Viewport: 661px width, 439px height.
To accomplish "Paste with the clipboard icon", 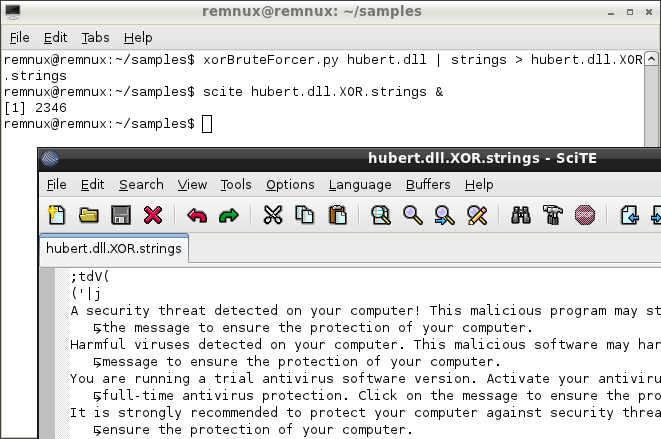I will pos(337,215).
